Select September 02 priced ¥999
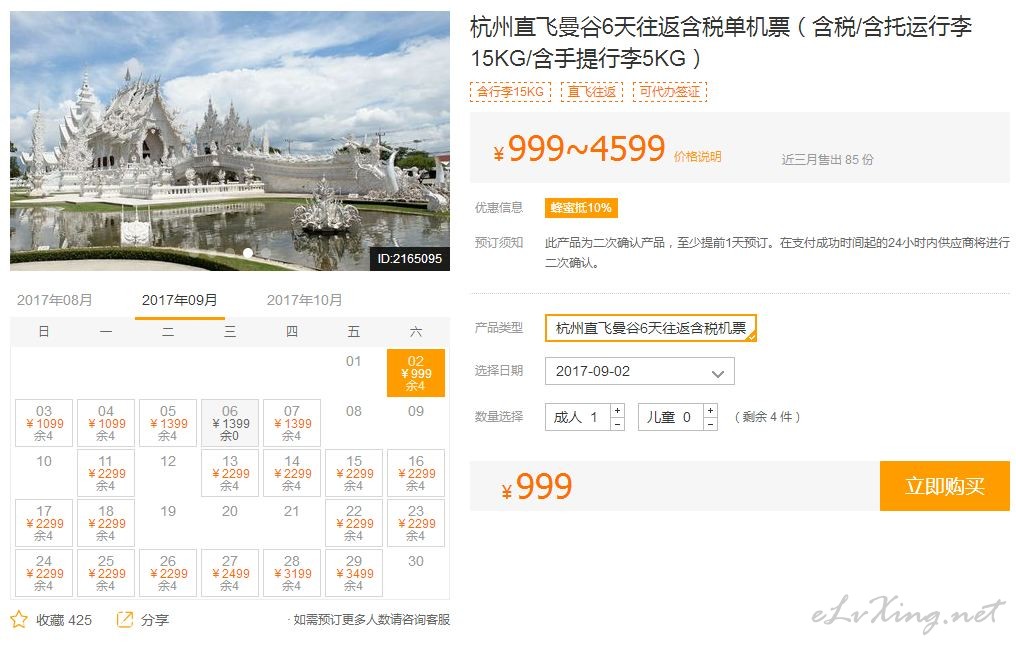Viewport: 1016px width, 647px height. (x=416, y=373)
